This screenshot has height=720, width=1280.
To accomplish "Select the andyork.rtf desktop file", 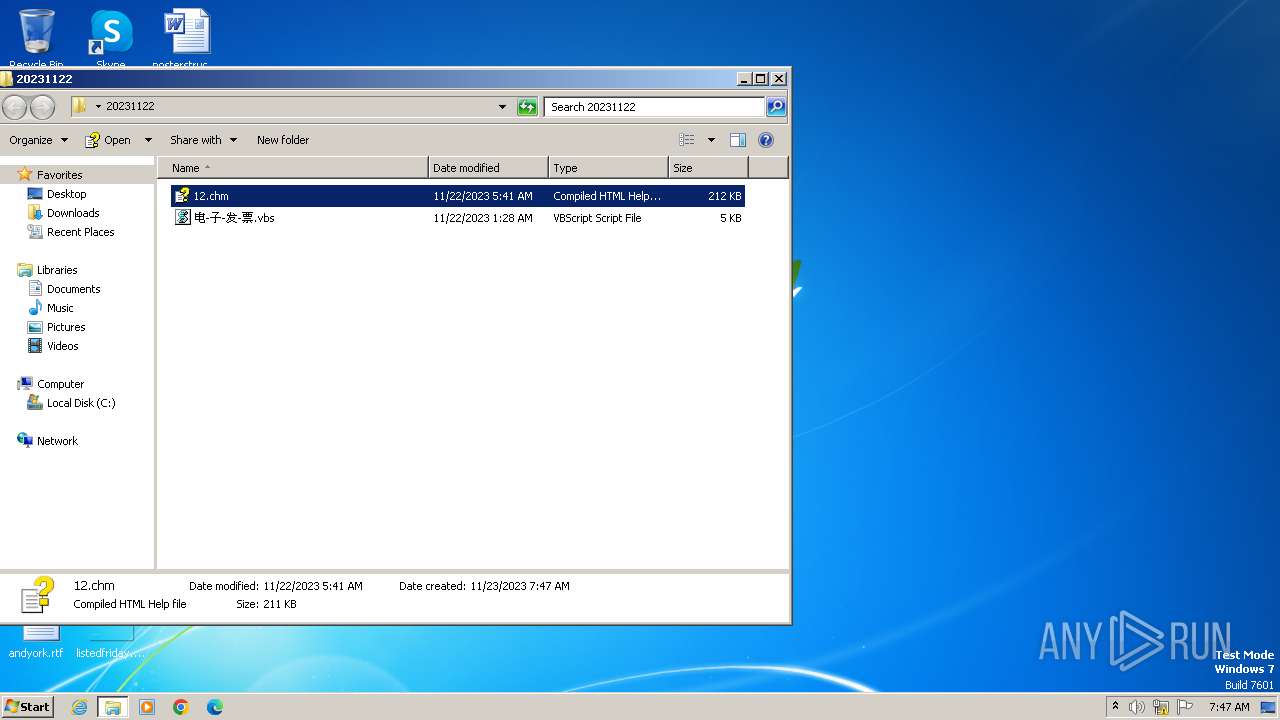I will (x=36, y=641).
